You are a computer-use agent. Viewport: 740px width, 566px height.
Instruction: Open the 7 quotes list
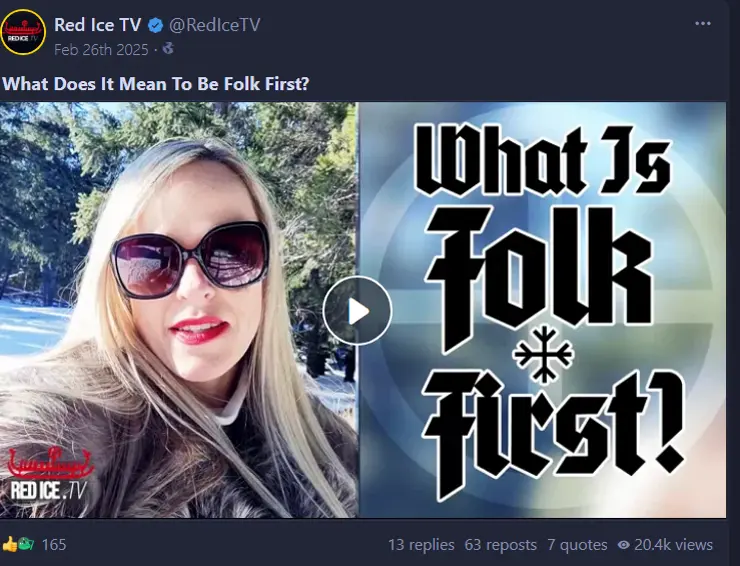coord(577,545)
